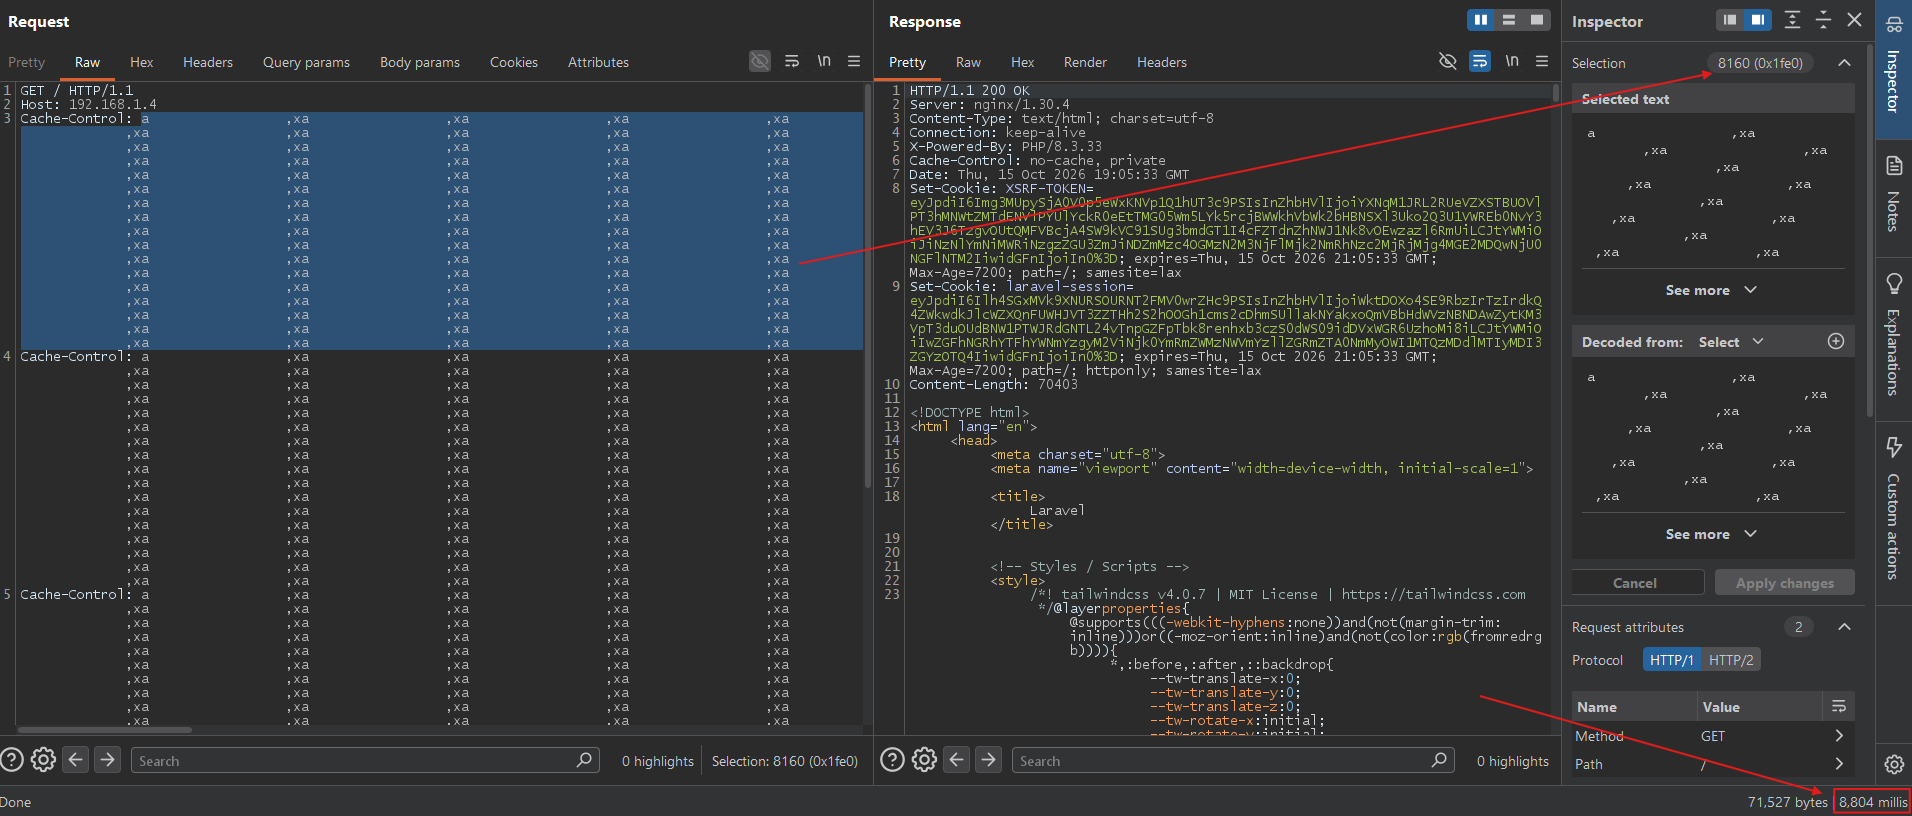Click the Request search input field

pyautogui.click(x=365, y=761)
